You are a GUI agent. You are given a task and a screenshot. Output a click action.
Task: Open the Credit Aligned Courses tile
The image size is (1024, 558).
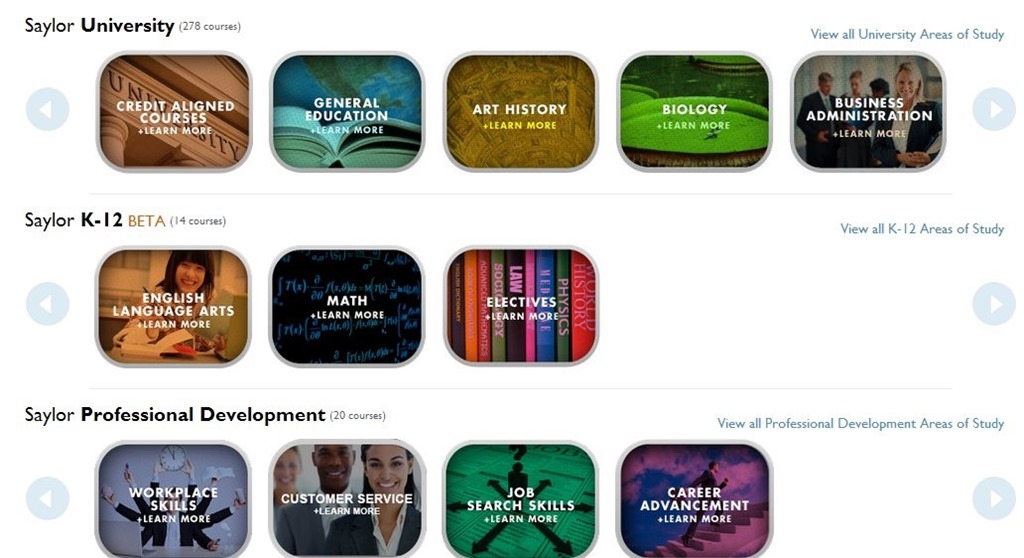coord(174,112)
